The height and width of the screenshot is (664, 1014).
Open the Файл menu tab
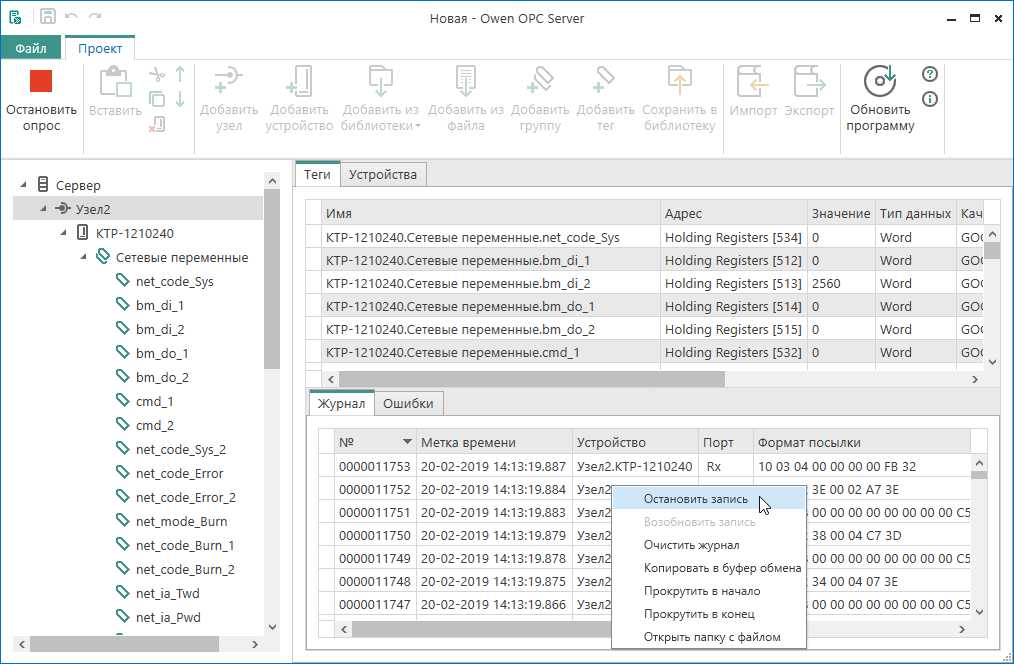[31, 48]
